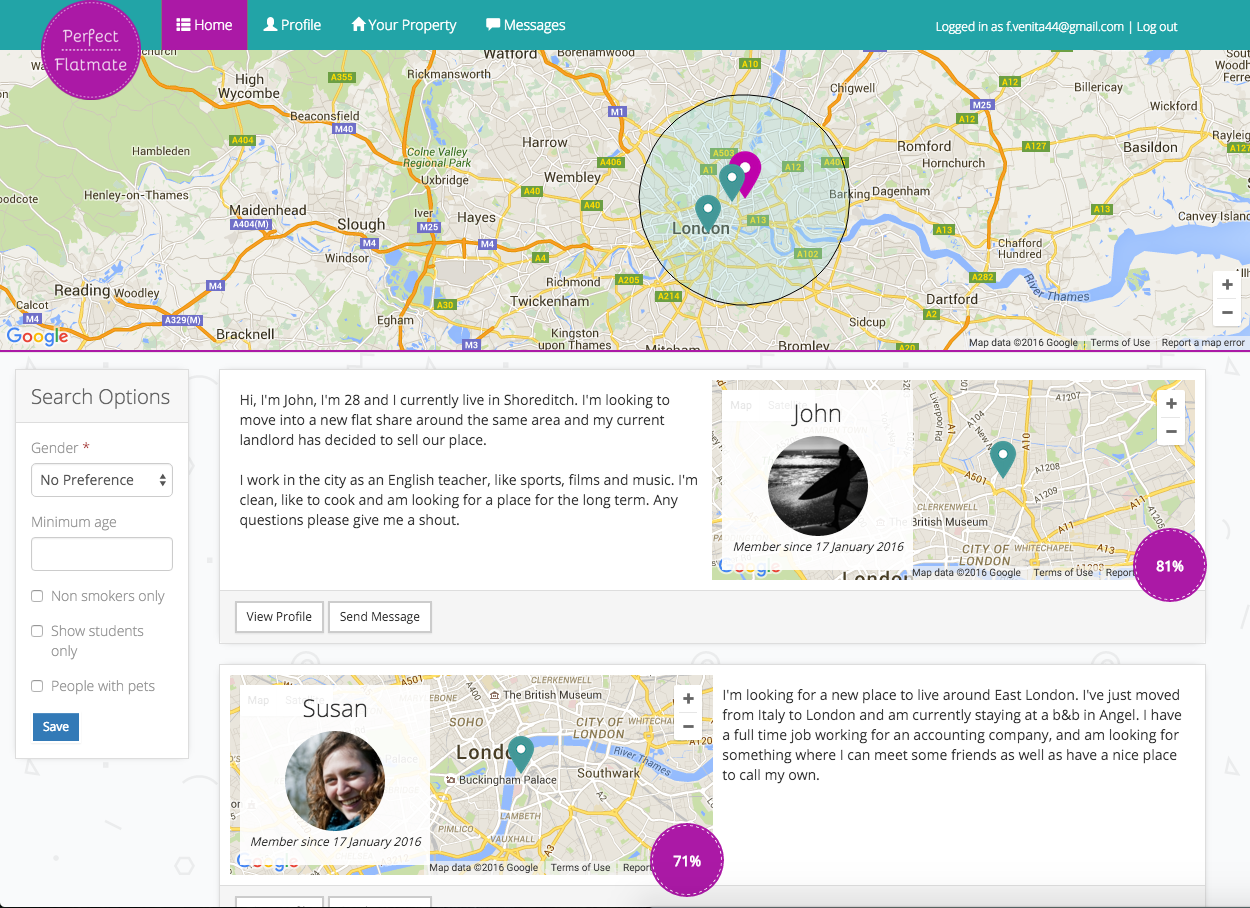Zoom out on the main top map

[1227, 312]
